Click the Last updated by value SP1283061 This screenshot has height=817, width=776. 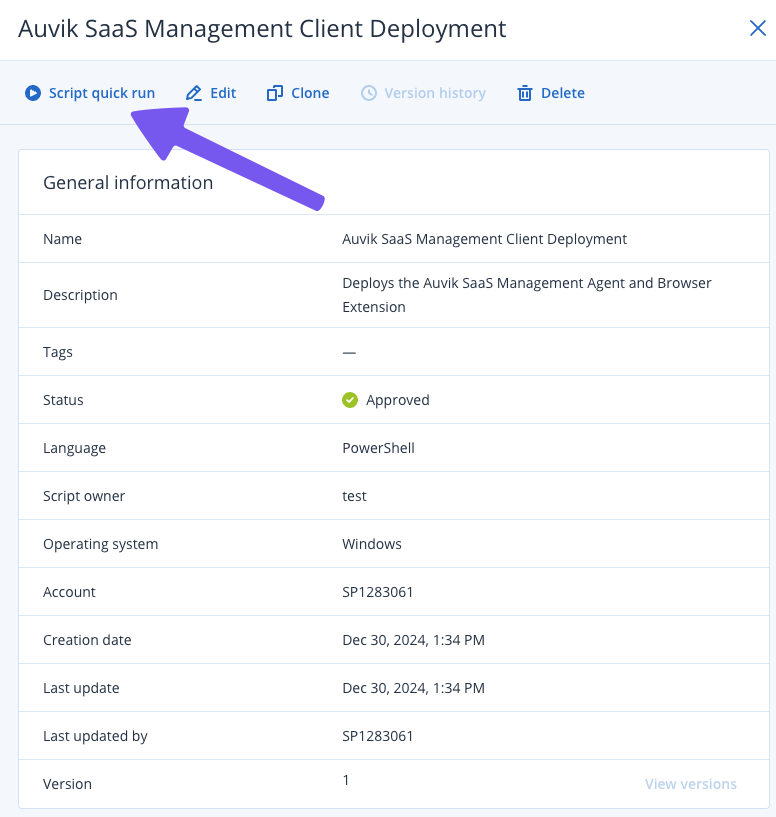click(x=378, y=736)
